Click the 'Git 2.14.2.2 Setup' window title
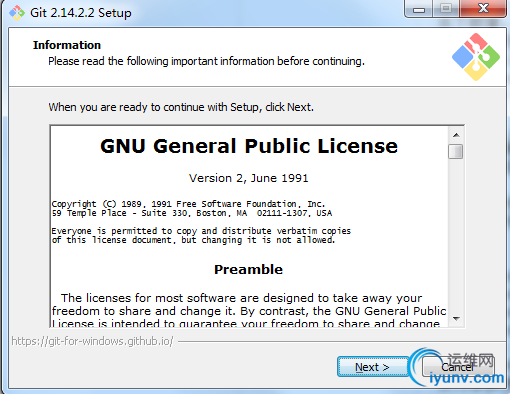Image resolution: width=510 pixels, height=394 pixels. (x=81, y=13)
